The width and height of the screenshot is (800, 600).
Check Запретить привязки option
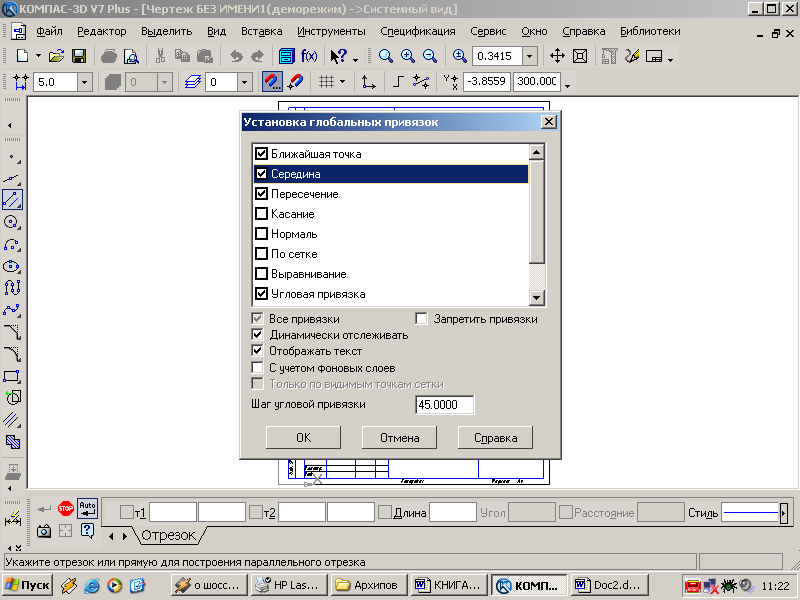tap(421, 319)
